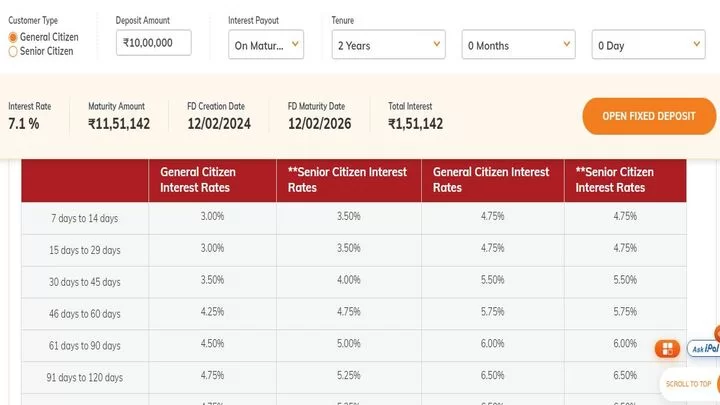
Task: Click the last Senior Citizen Interest Rates header
Action: click(614, 180)
